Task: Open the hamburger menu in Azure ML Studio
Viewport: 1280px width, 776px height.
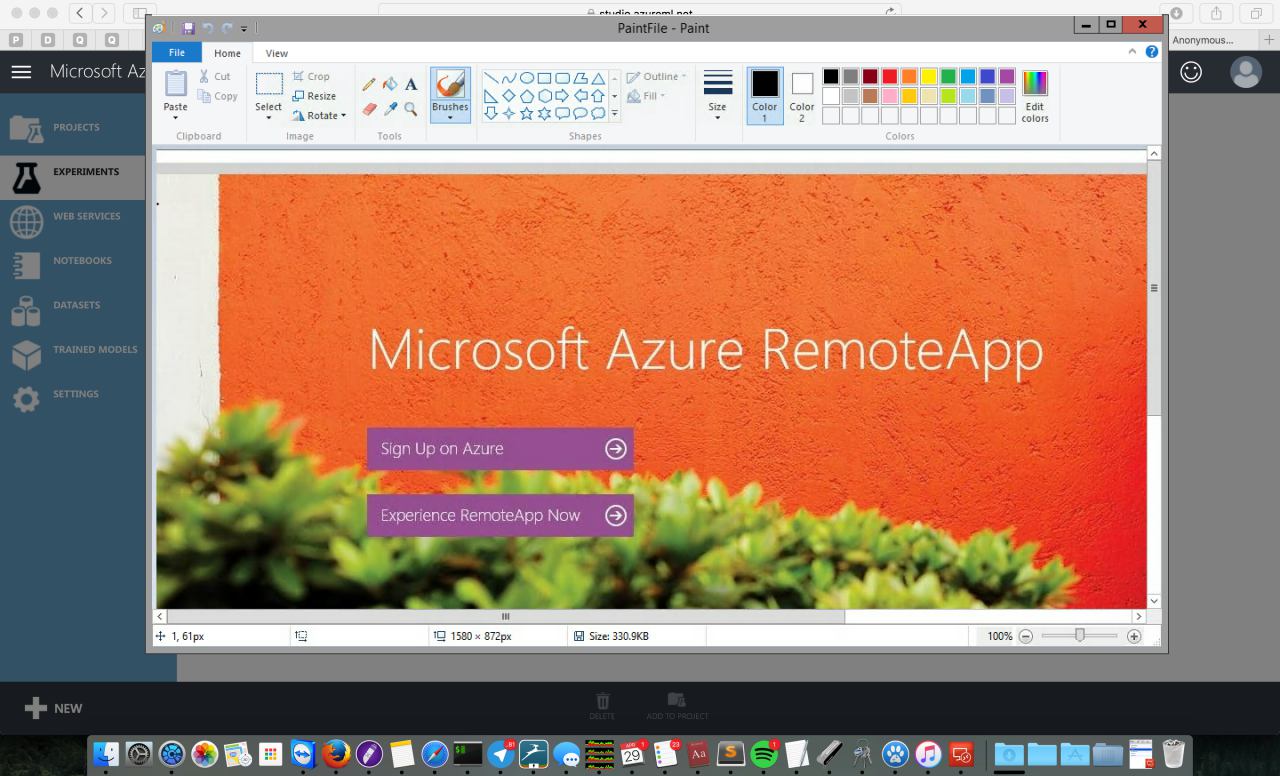Action: click(x=21, y=72)
